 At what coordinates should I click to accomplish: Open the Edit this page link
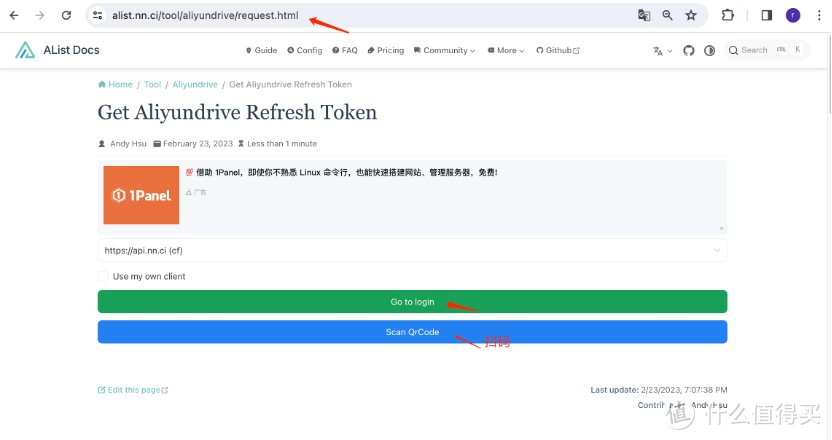coord(133,390)
